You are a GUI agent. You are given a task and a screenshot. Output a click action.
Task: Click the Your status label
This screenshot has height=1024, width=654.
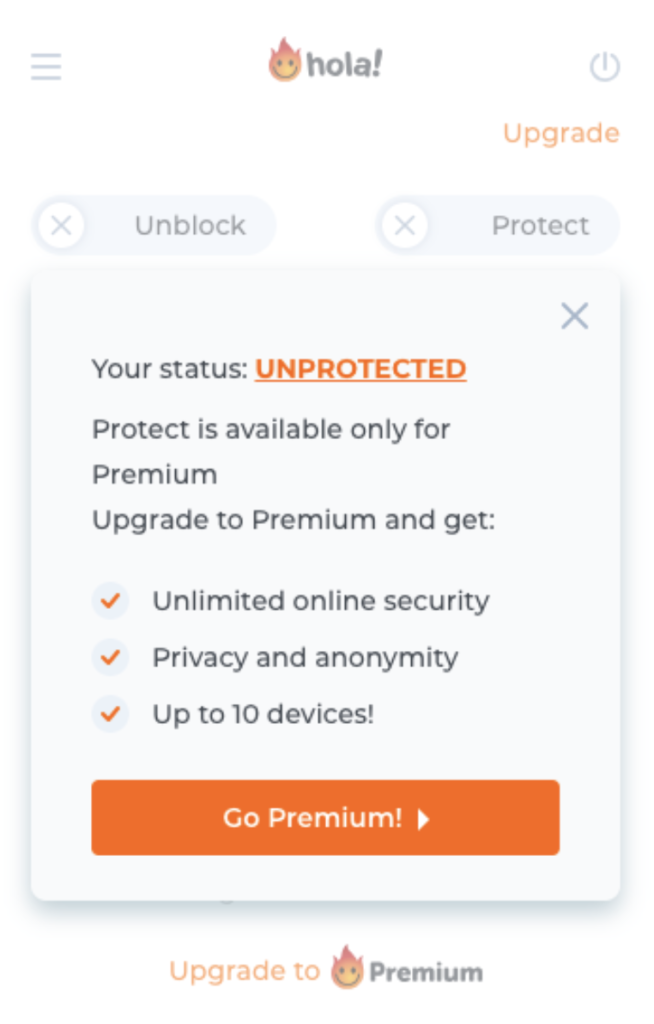(x=169, y=369)
